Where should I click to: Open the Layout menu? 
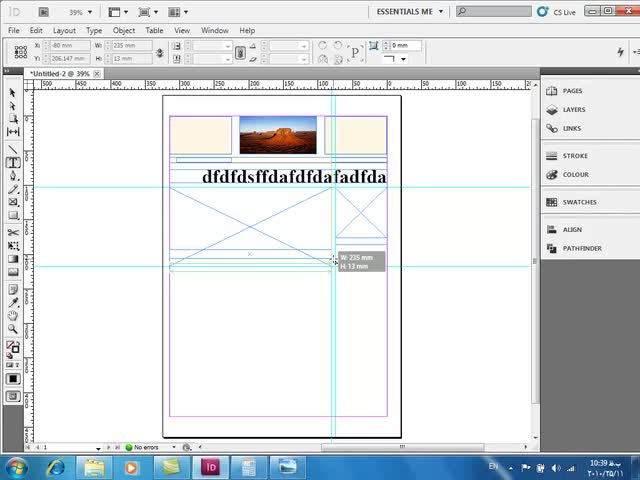coord(64,30)
